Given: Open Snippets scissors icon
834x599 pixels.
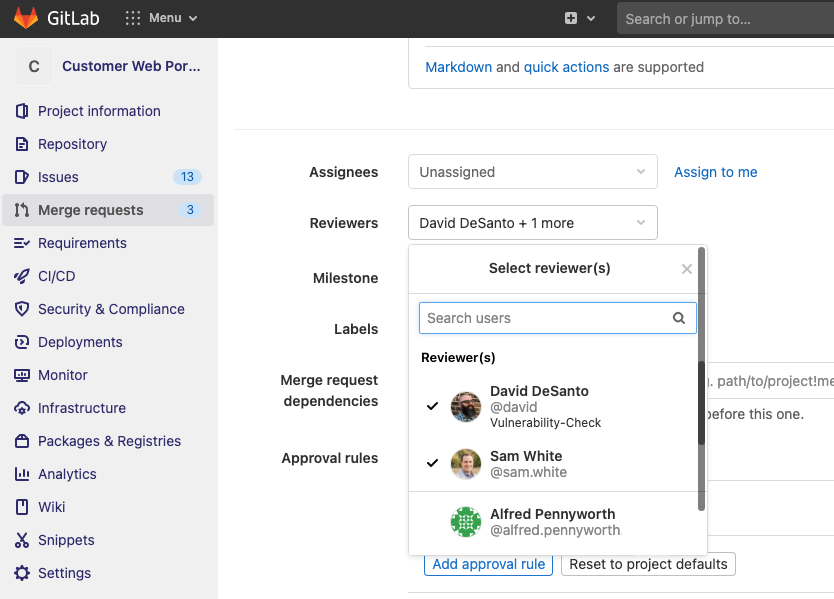Looking at the screenshot, I should click(22, 540).
